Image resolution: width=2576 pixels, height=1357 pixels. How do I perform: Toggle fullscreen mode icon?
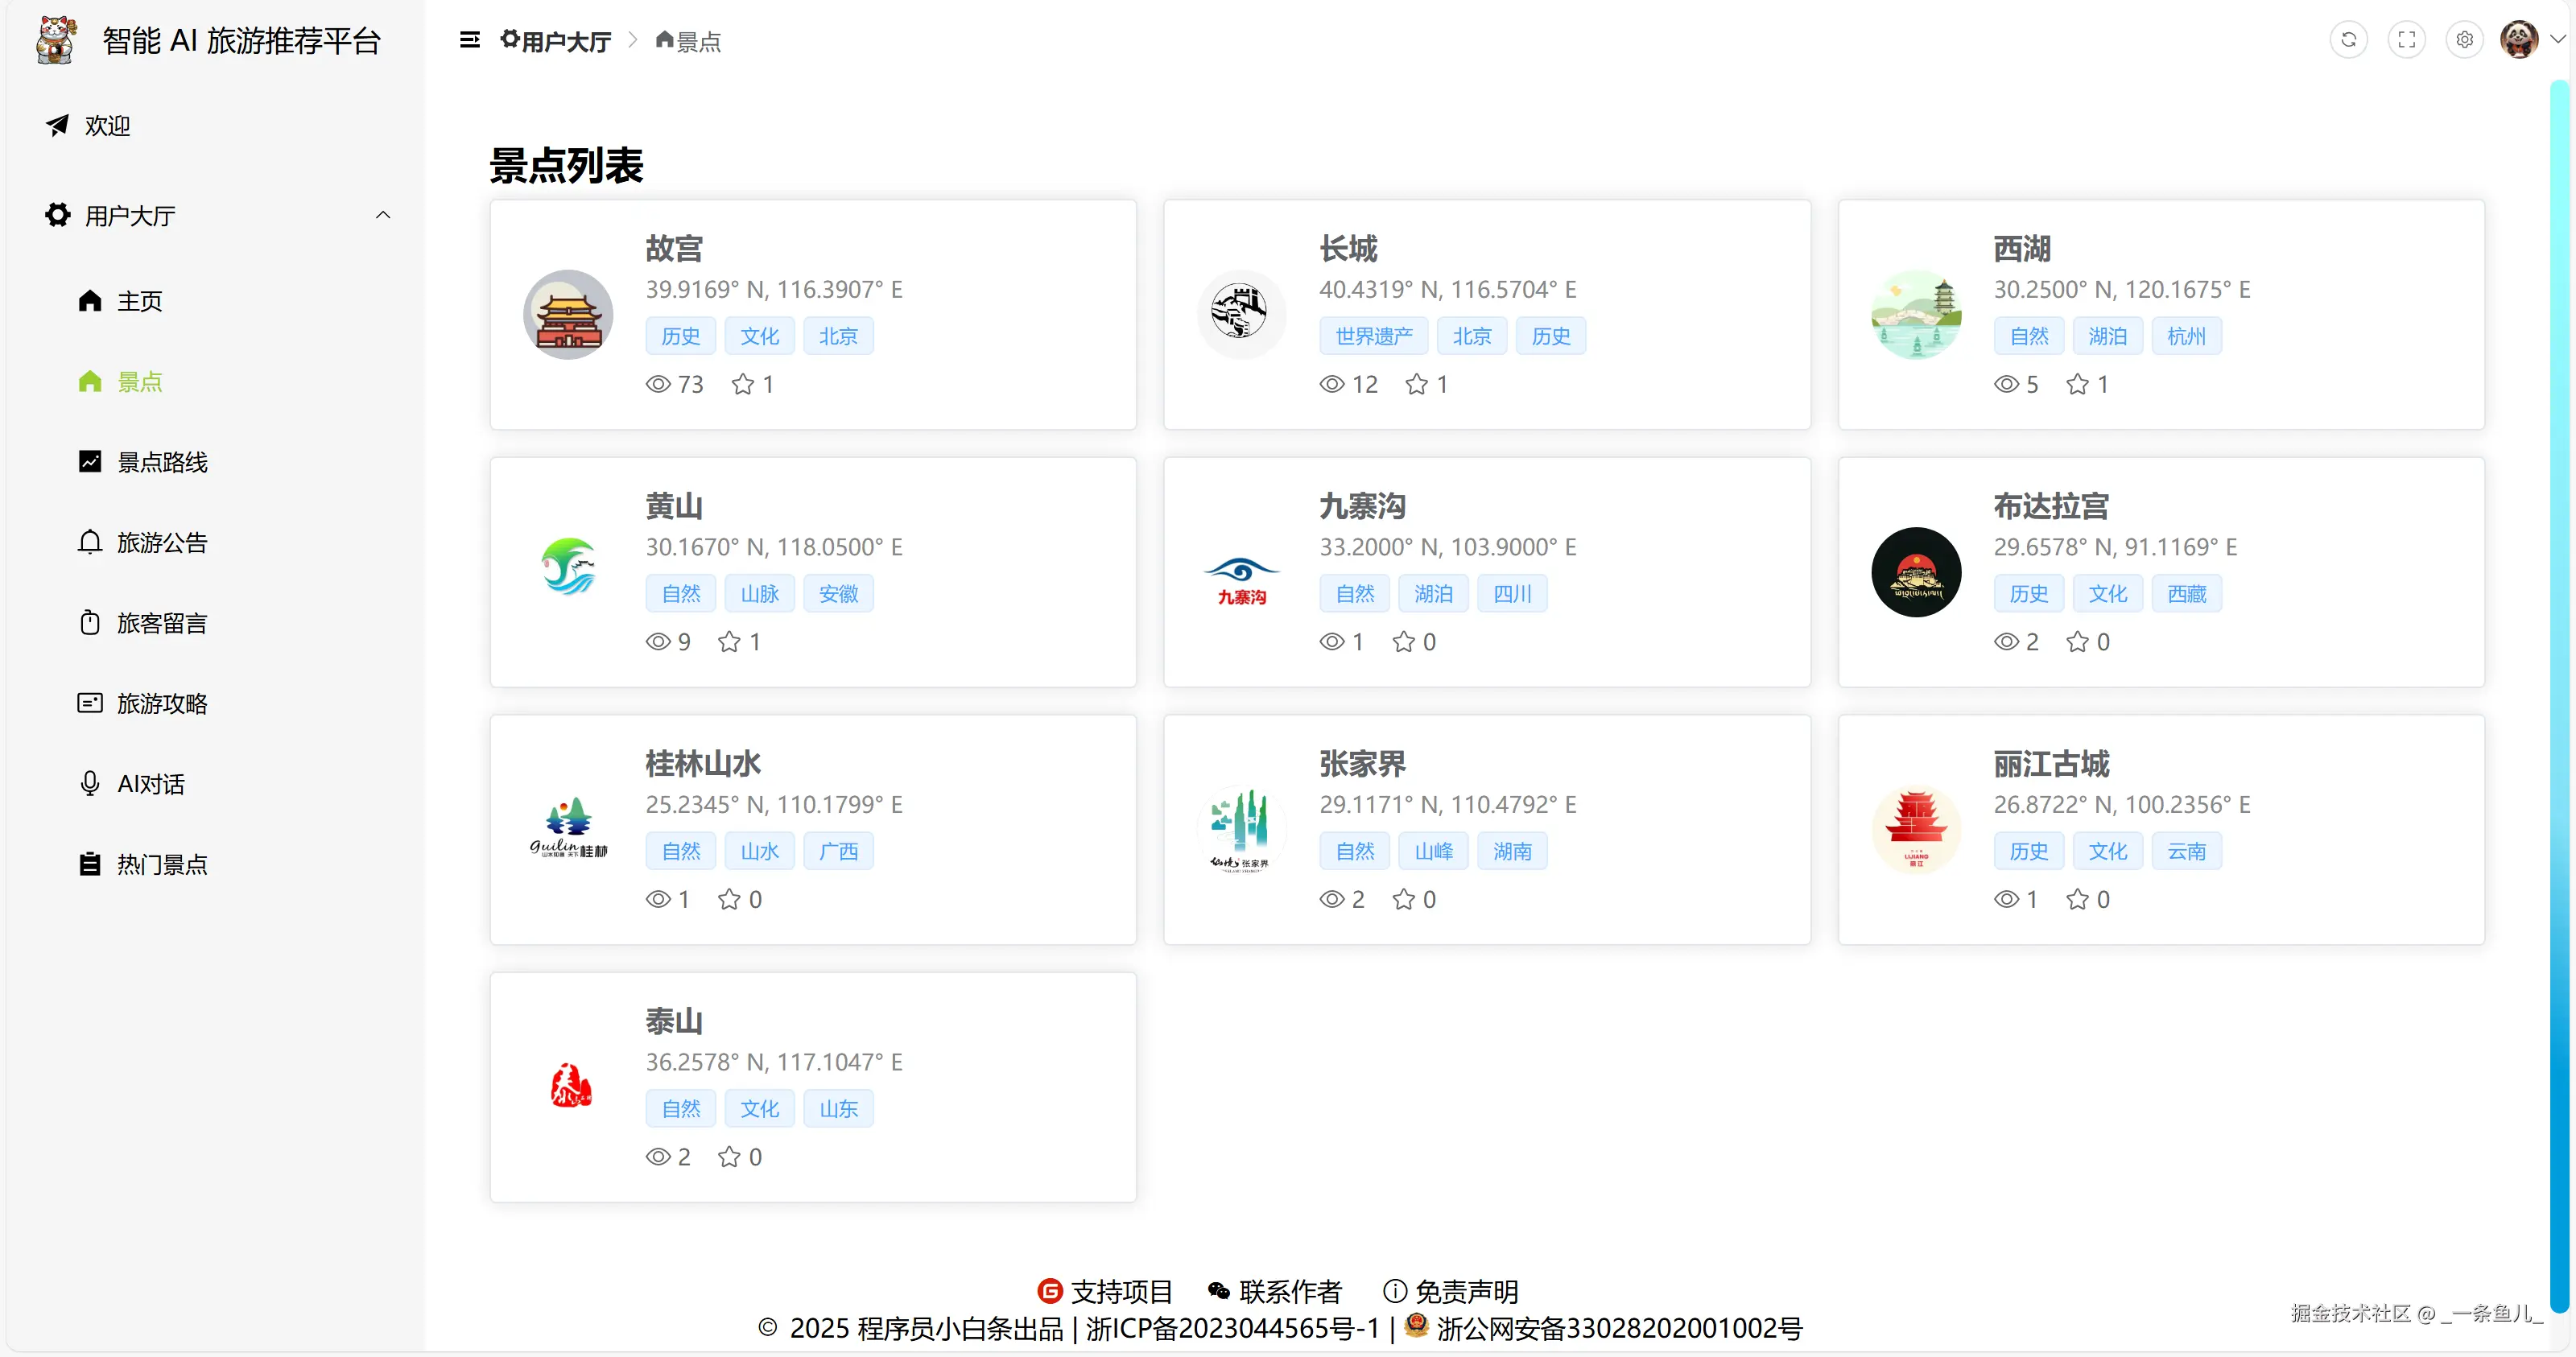click(2406, 40)
